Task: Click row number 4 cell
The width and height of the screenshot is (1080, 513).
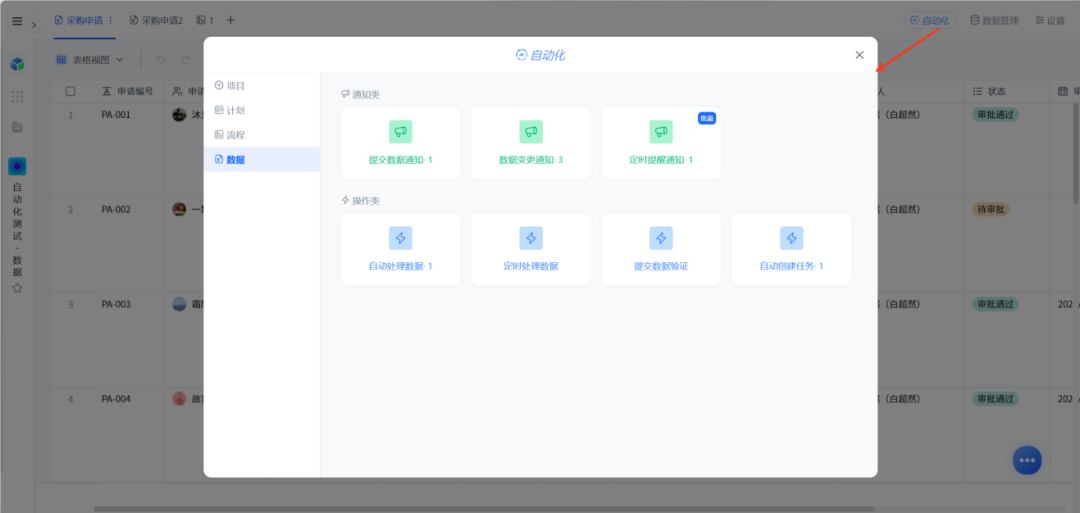Action: (70, 399)
